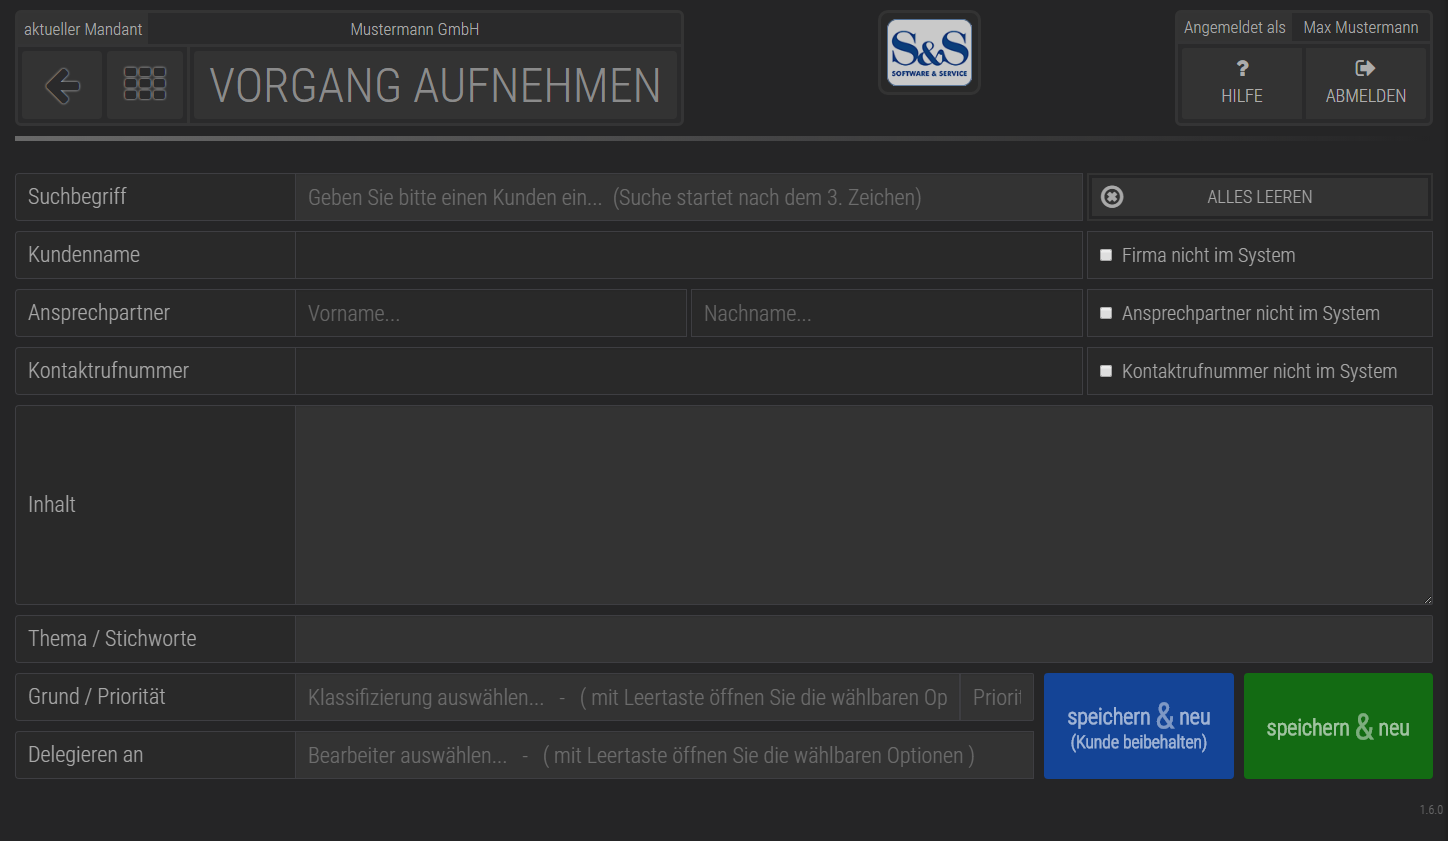
Task: Click into the Thema / Stichworte field
Action: (864, 639)
